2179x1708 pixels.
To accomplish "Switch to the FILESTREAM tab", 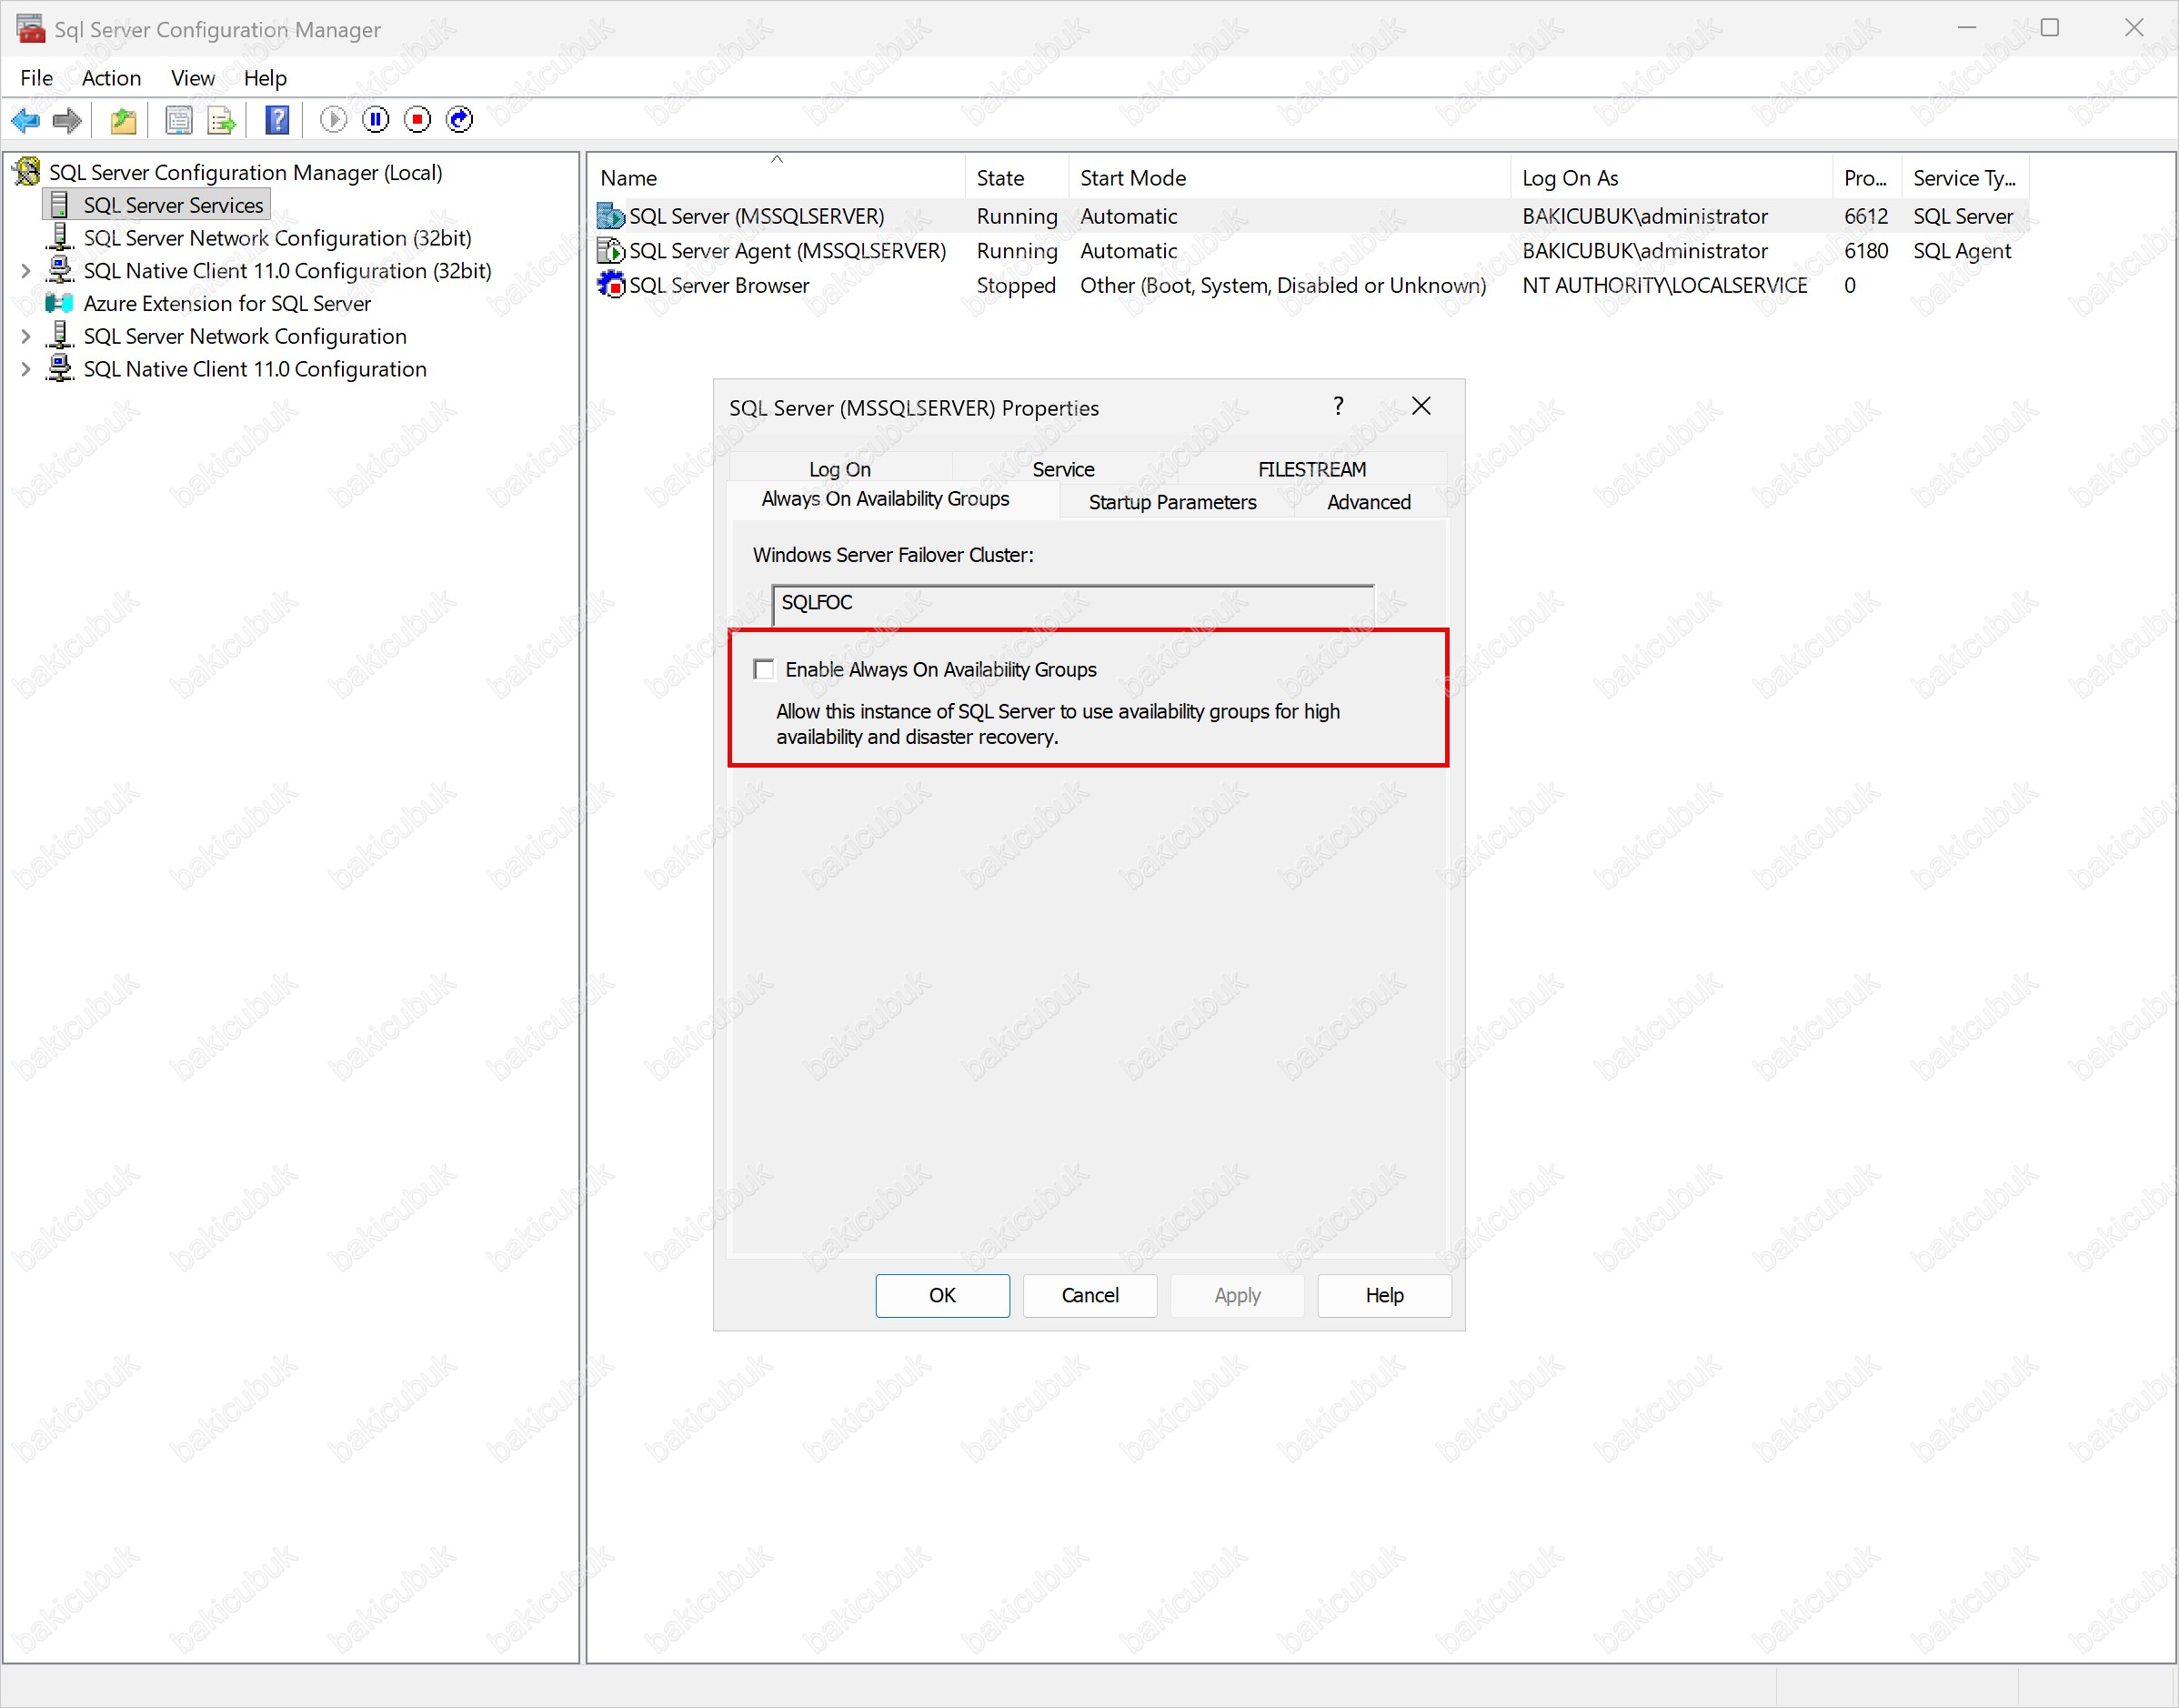I will coord(1311,469).
